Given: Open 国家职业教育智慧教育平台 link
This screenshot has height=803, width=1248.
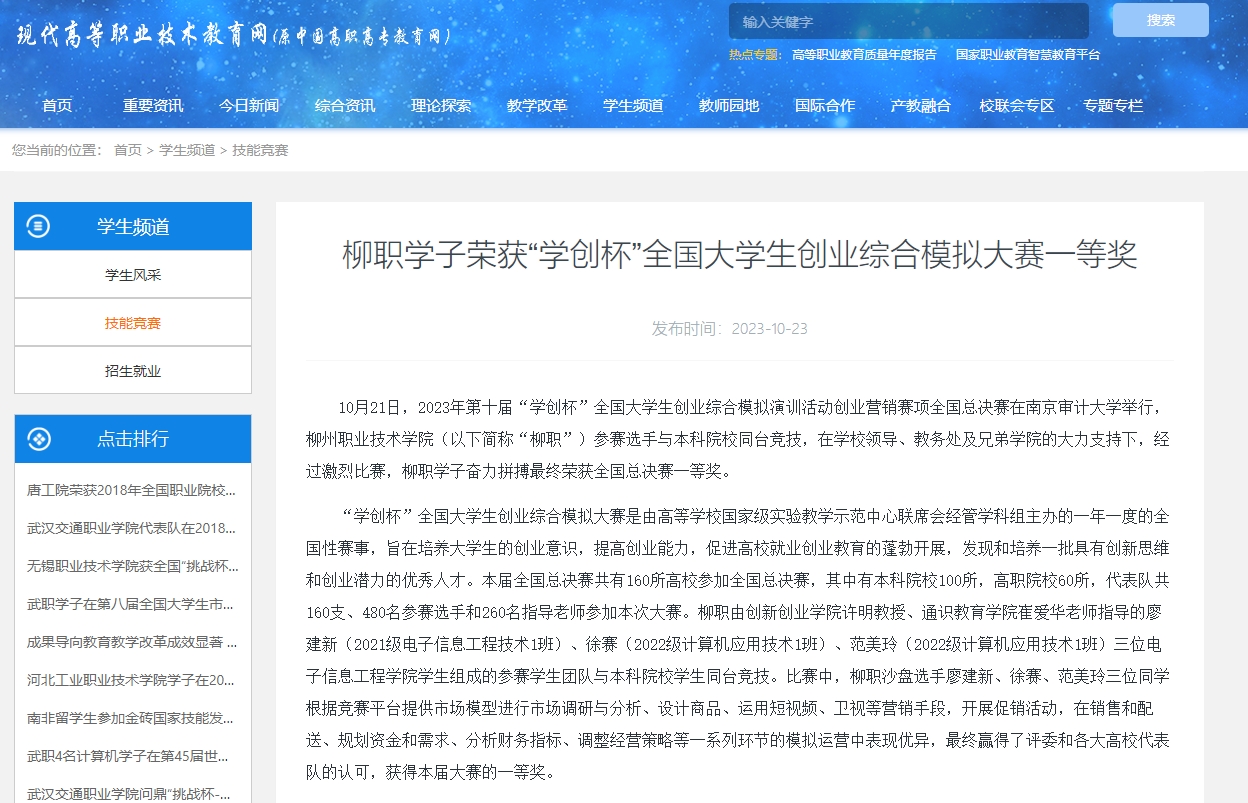Looking at the screenshot, I should pos(1027,55).
